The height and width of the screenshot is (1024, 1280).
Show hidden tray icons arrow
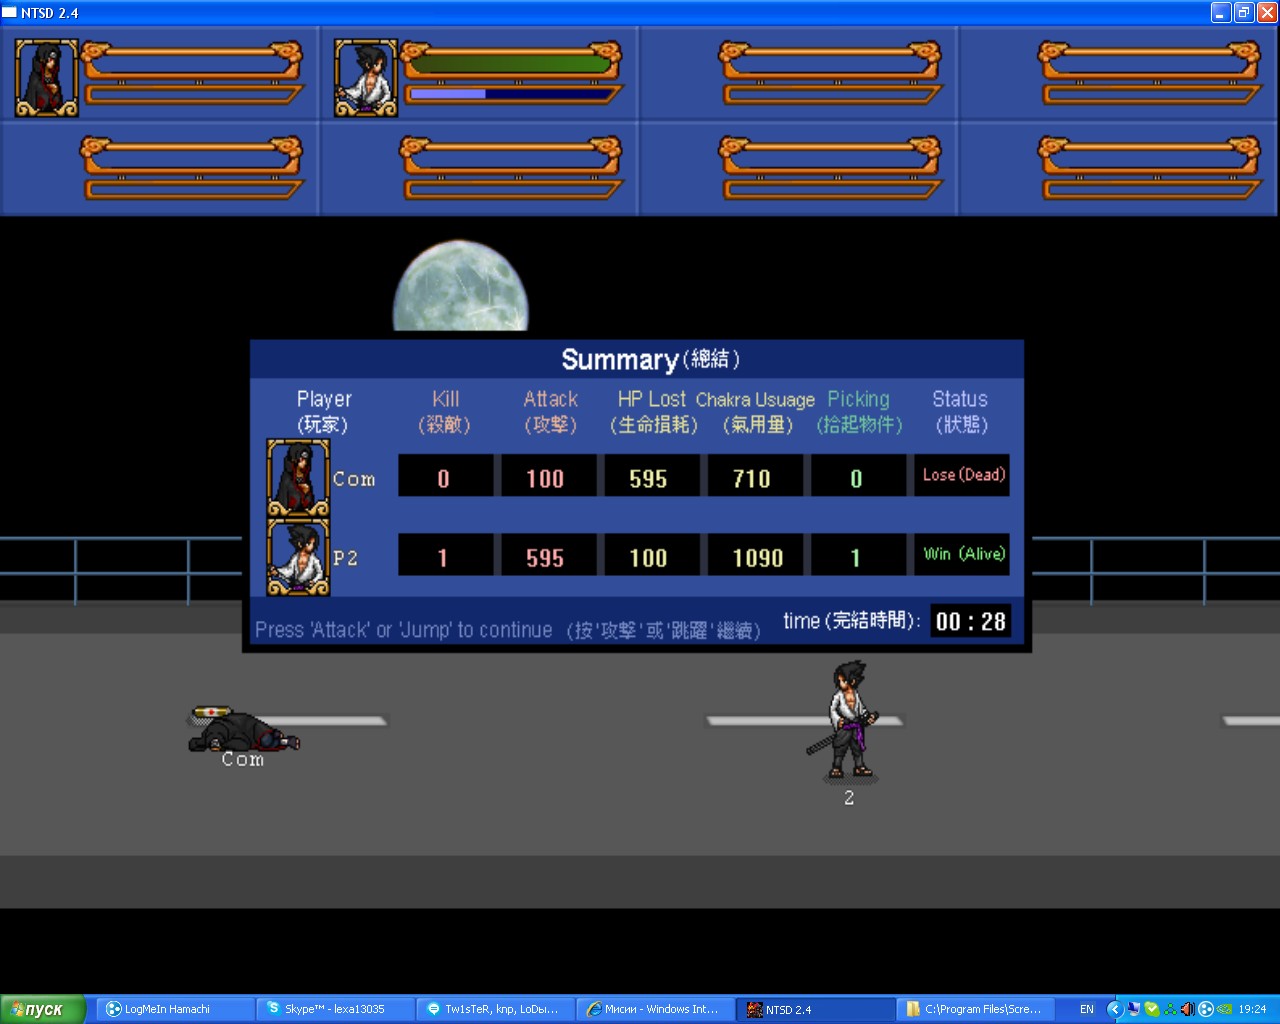pyautogui.click(x=1114, y=1009)
